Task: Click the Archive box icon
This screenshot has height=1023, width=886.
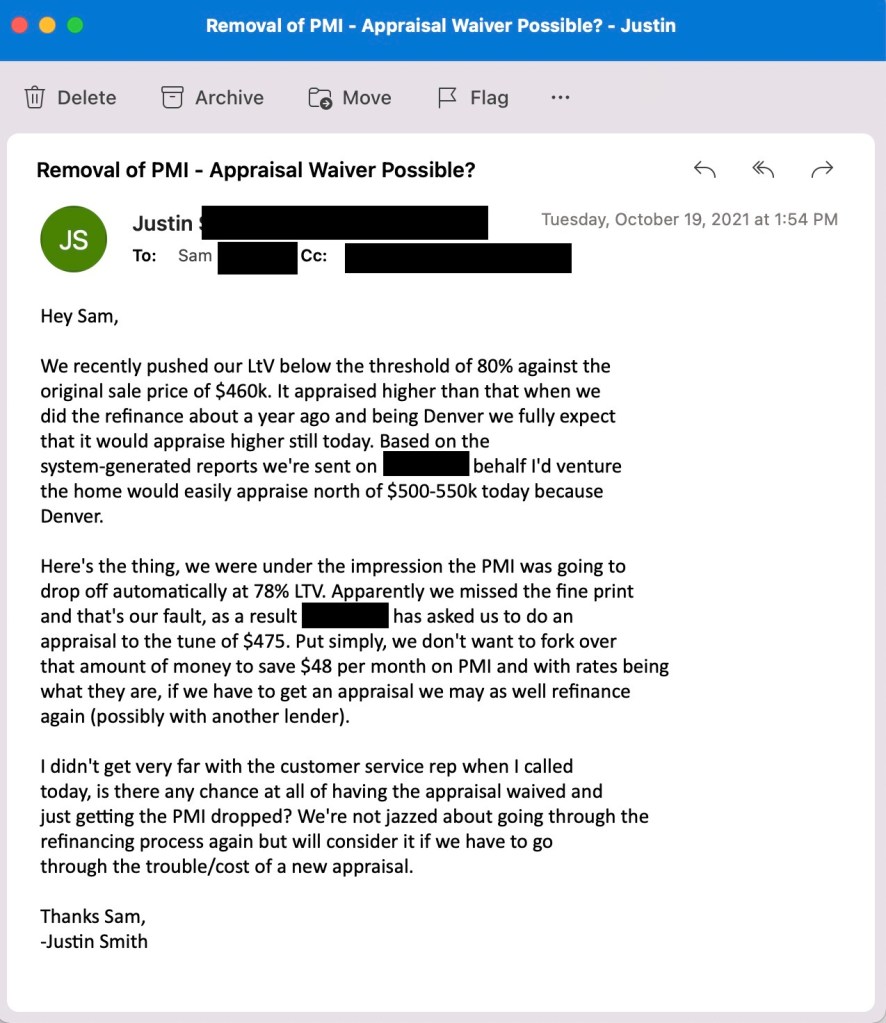Action: (x=173, y=98)
